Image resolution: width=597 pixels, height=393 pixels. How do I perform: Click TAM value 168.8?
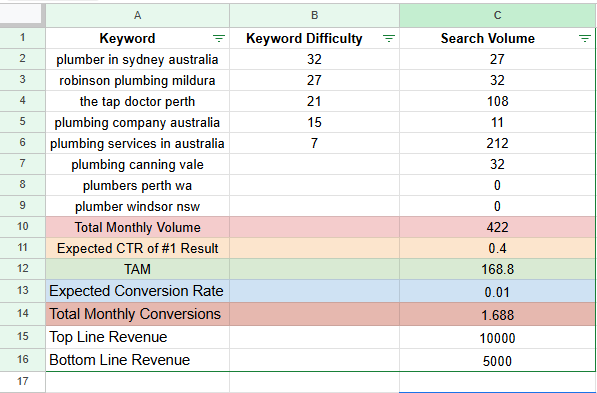click(x=498, y=269)
